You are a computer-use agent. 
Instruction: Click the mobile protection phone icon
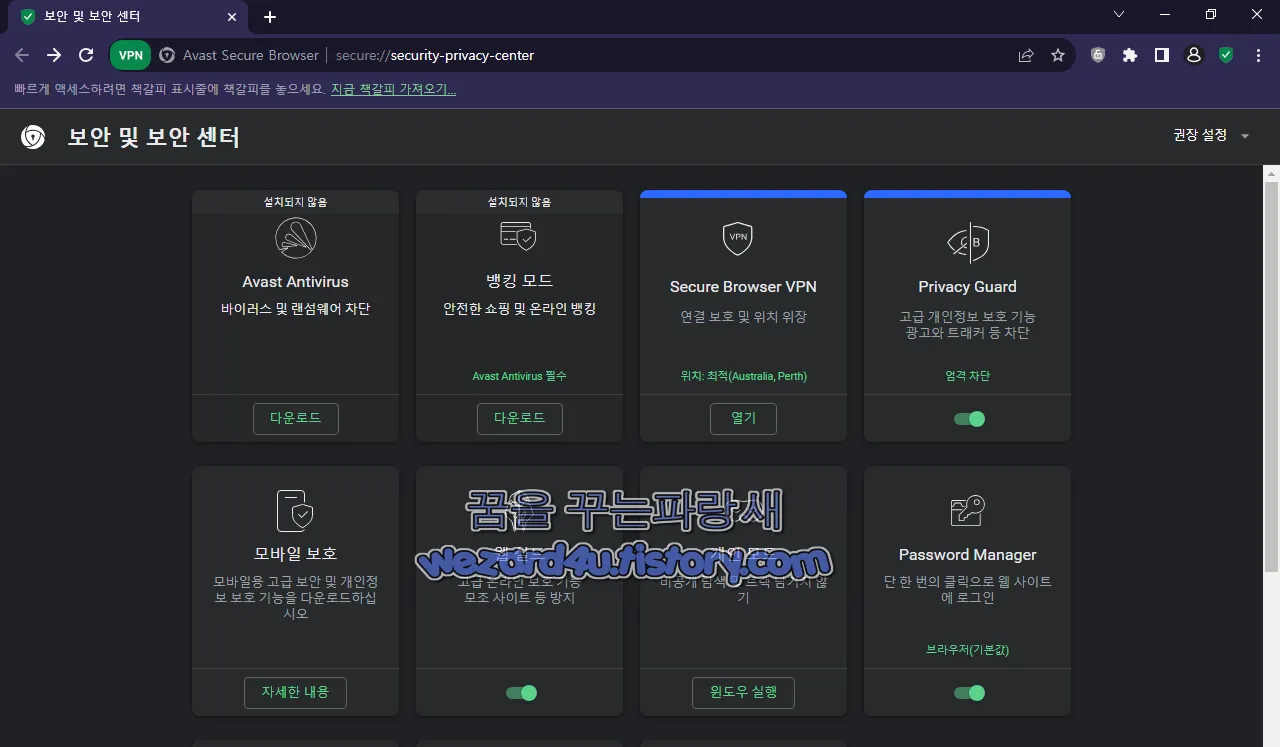[x=295, y=511]
